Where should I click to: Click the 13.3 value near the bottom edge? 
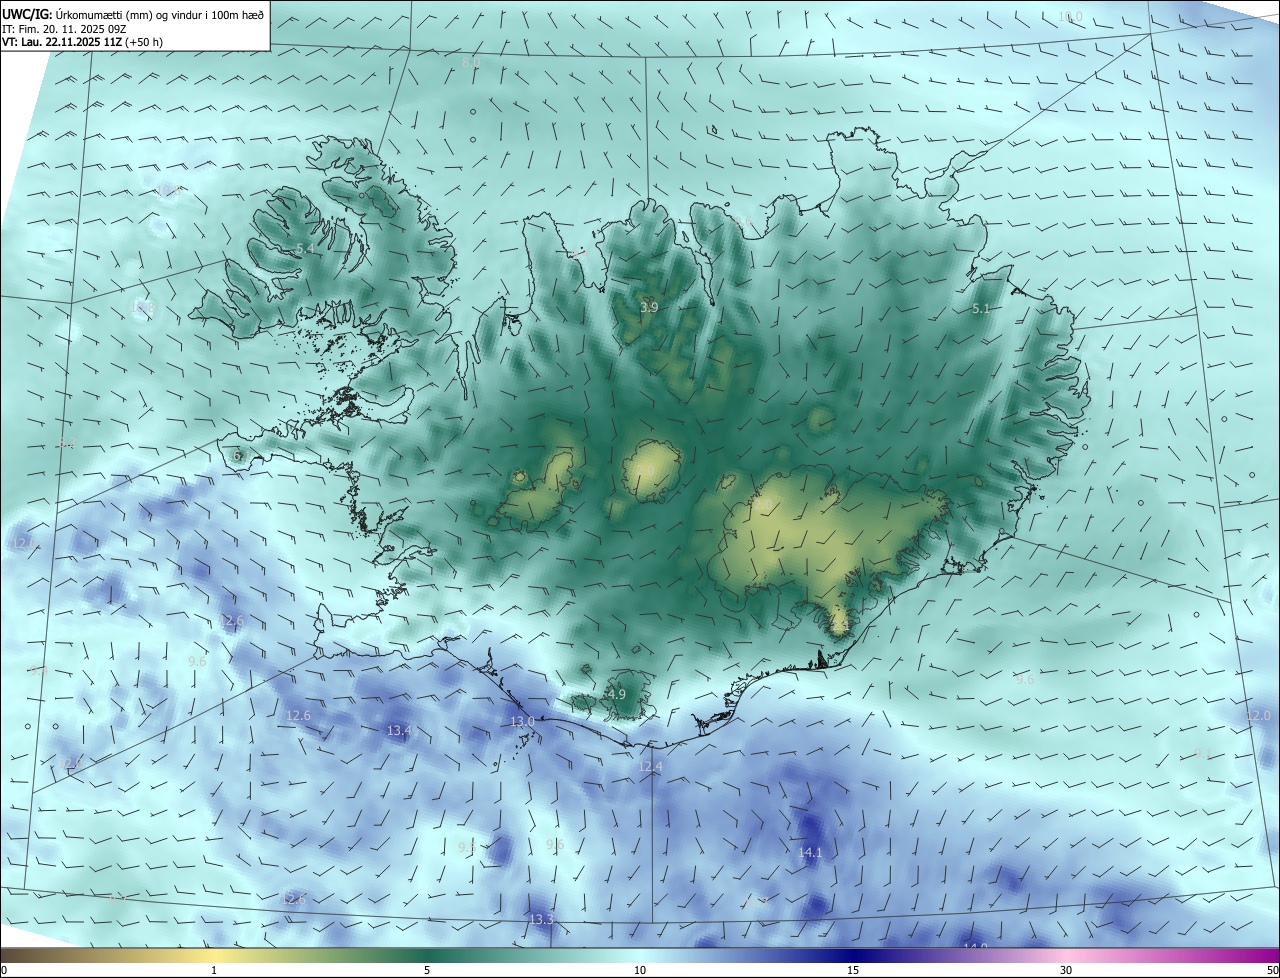541,919
